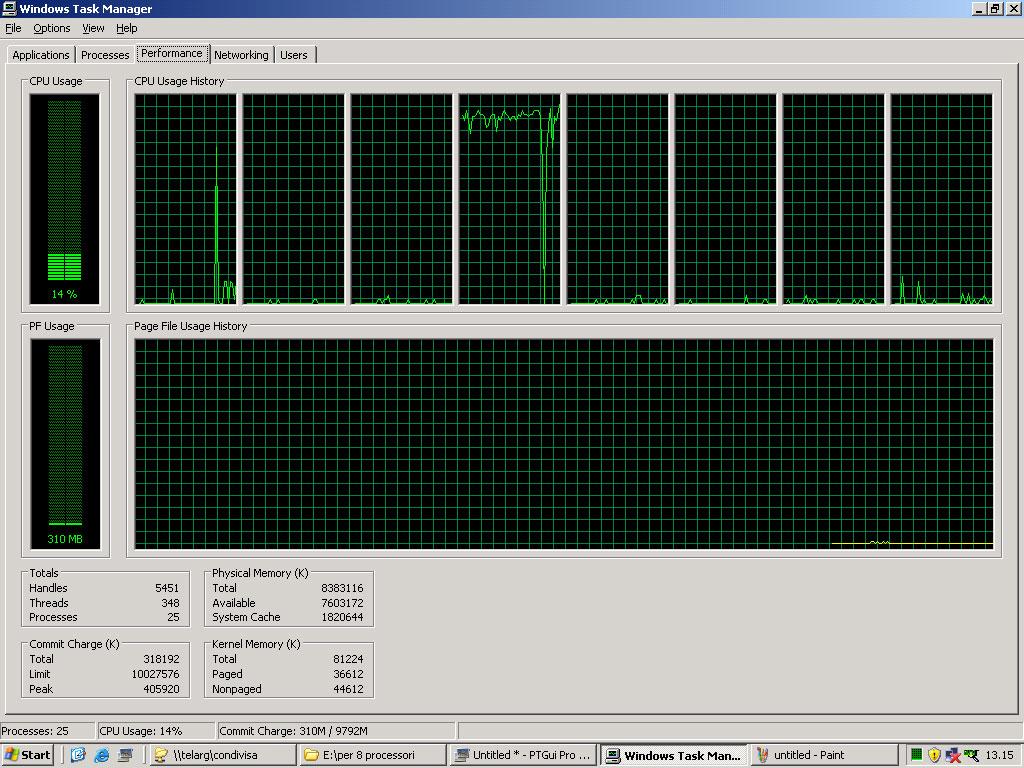Image resolution: width=1024 pixels, height=768 pixels.
Task: Click the CPU Usage gauge showing 14 %
Action: click(x=65, y=199)
